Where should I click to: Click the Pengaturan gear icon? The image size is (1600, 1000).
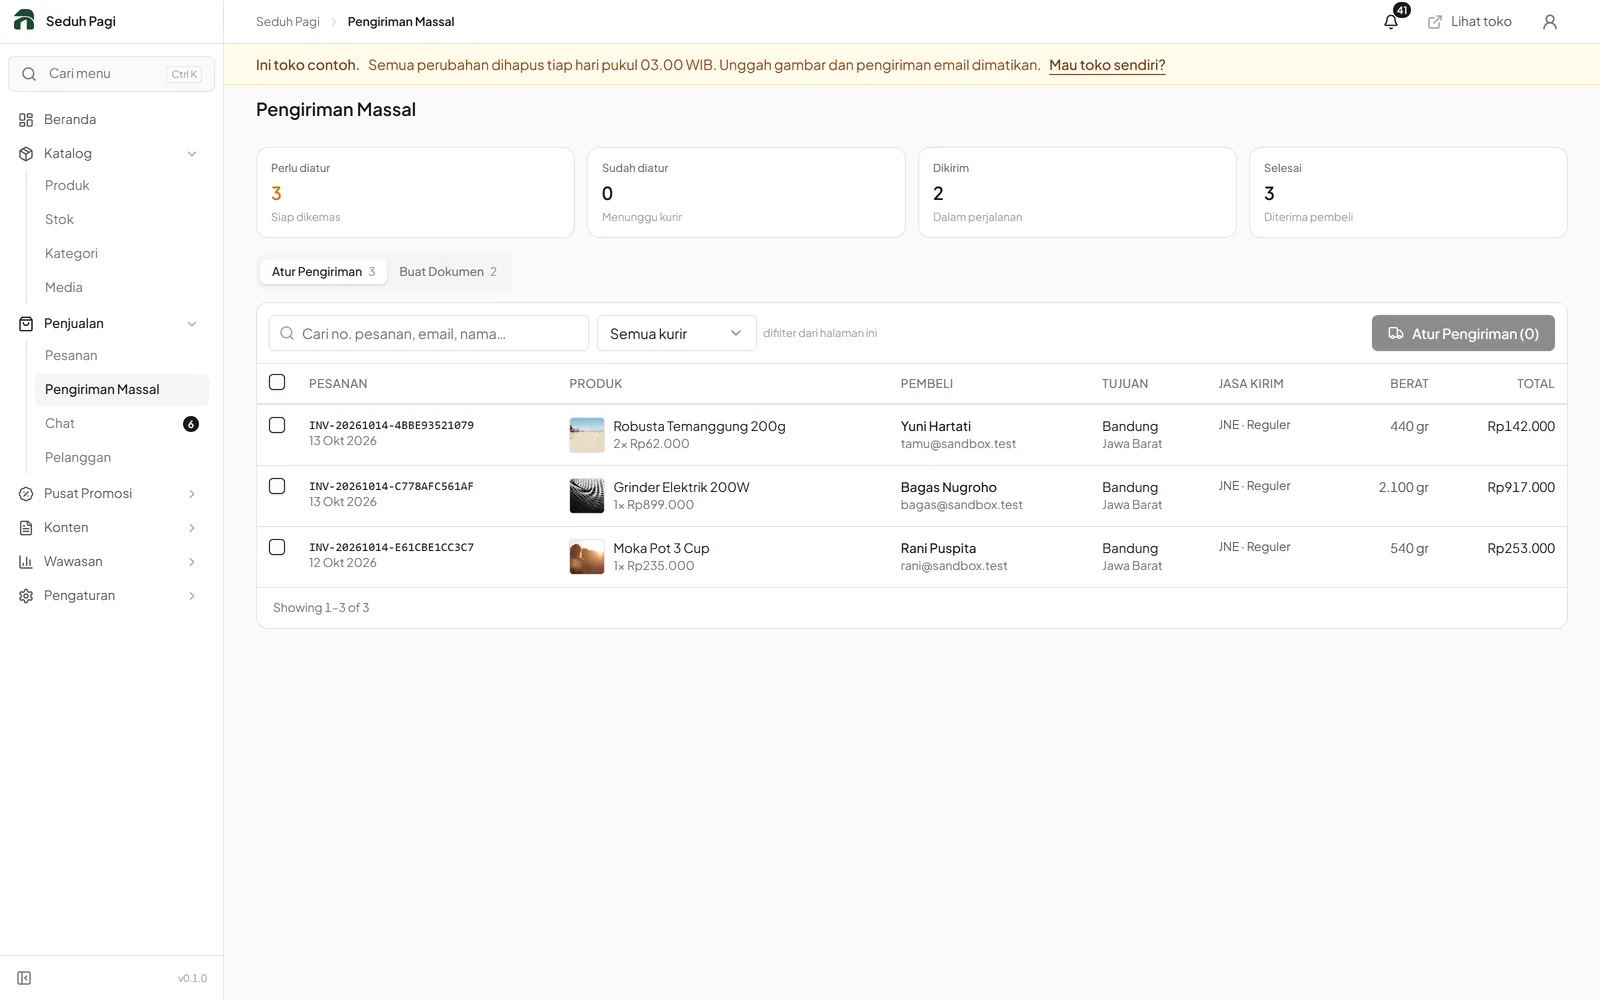pos(26,596)
